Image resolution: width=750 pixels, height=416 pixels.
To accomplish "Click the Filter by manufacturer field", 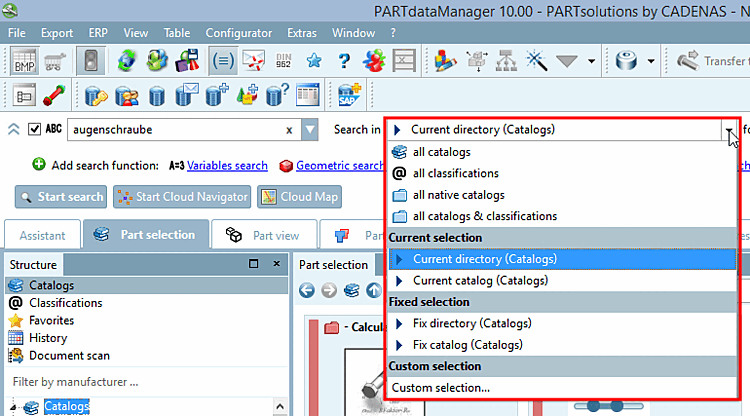I will click(x=146, y=382).
